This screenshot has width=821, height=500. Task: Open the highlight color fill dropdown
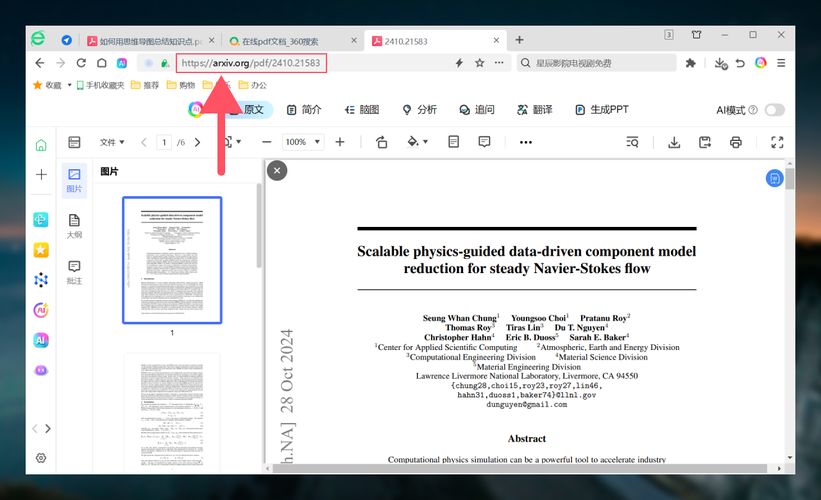tap(417, 142)
